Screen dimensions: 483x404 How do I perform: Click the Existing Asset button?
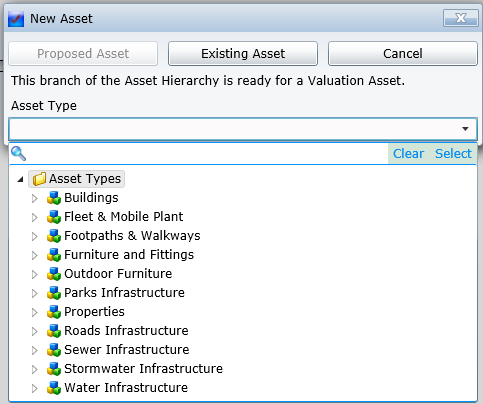click(243, 54)
